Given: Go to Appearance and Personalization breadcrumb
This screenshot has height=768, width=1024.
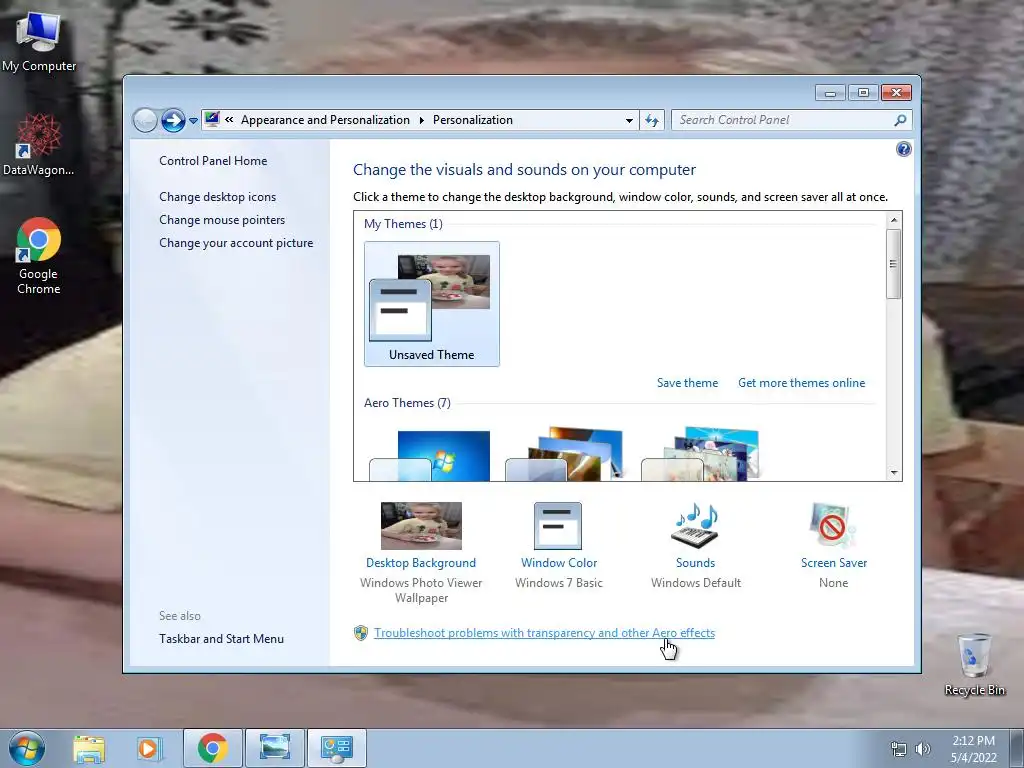Looking at the screenshot, I should tap(325, 120).
